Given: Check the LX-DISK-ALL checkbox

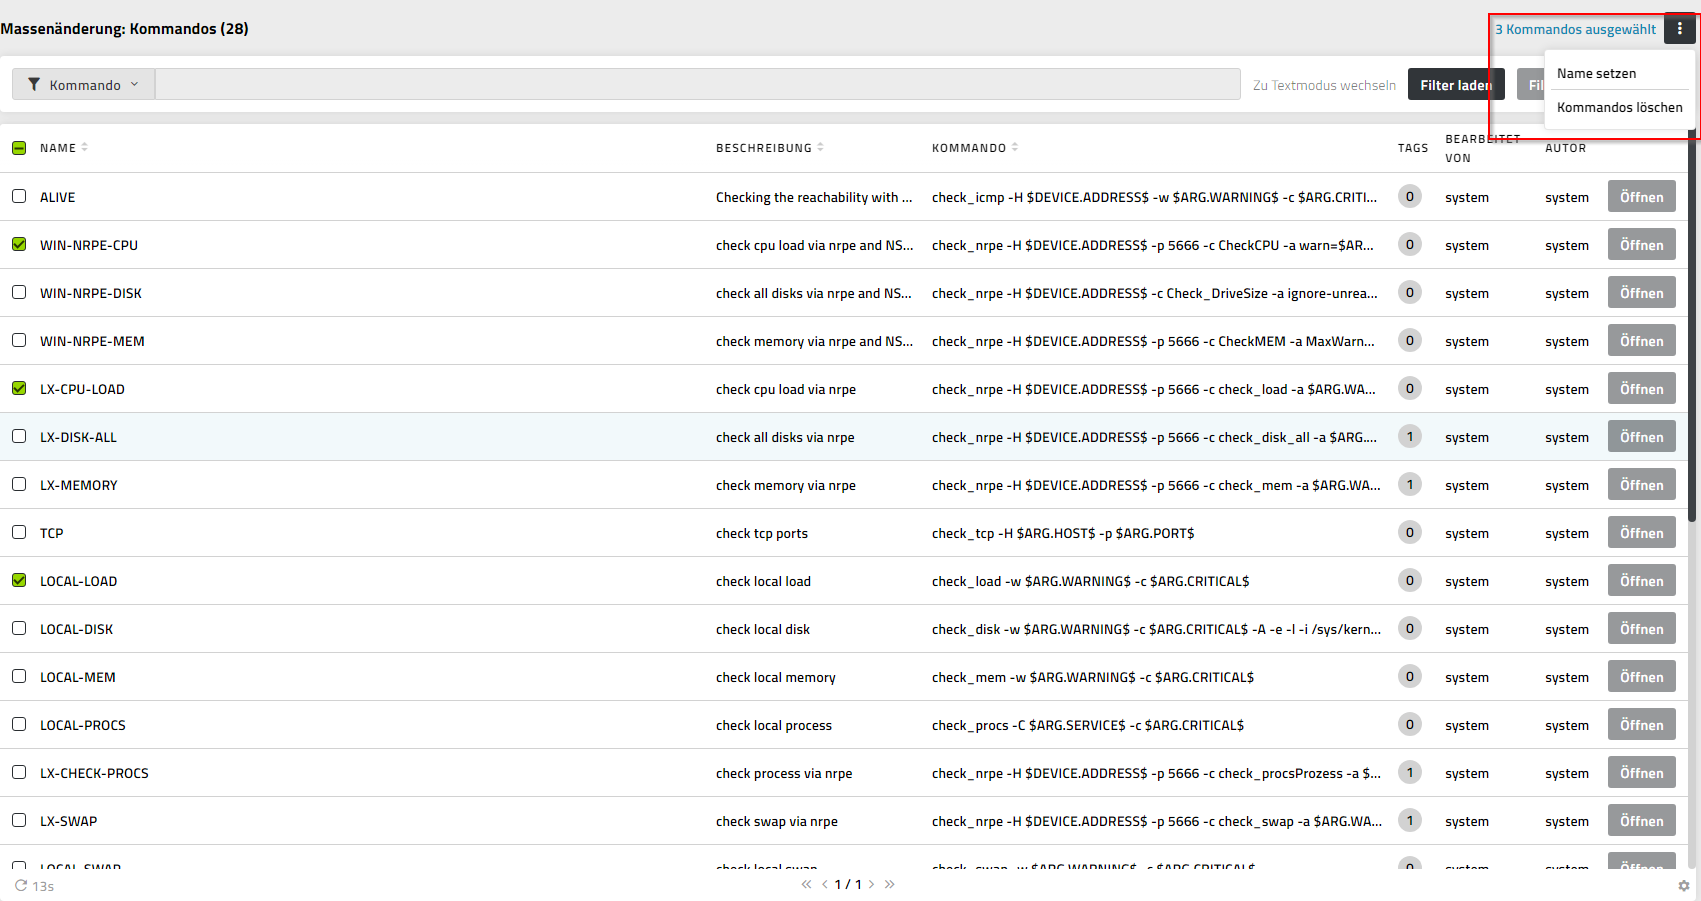Looking at the screenshot, I should pyautogui.click(x=19, y=436).
